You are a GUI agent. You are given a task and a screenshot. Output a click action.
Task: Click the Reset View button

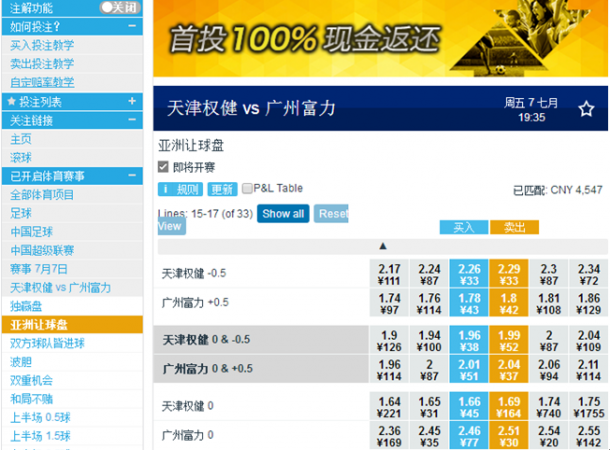tap(331, 214)
